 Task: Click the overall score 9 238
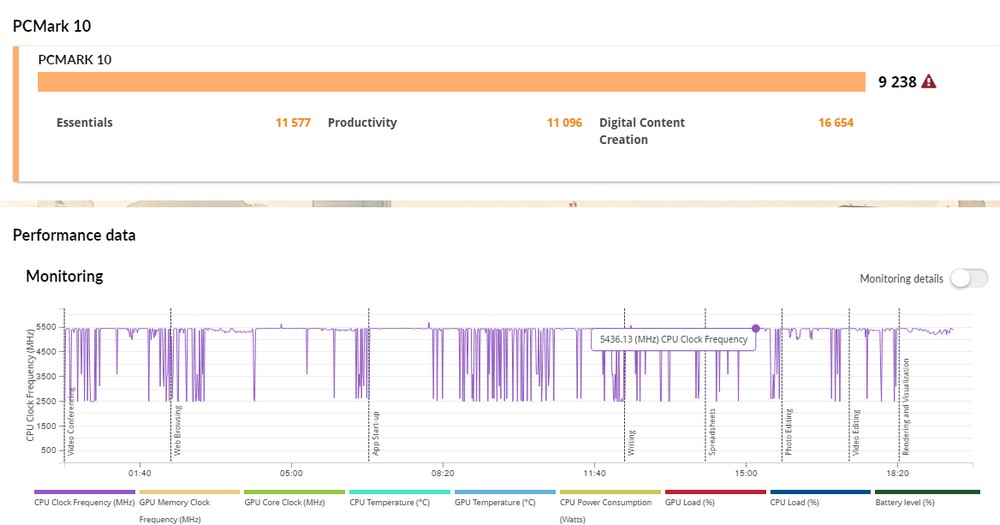(x=897, y=82)
